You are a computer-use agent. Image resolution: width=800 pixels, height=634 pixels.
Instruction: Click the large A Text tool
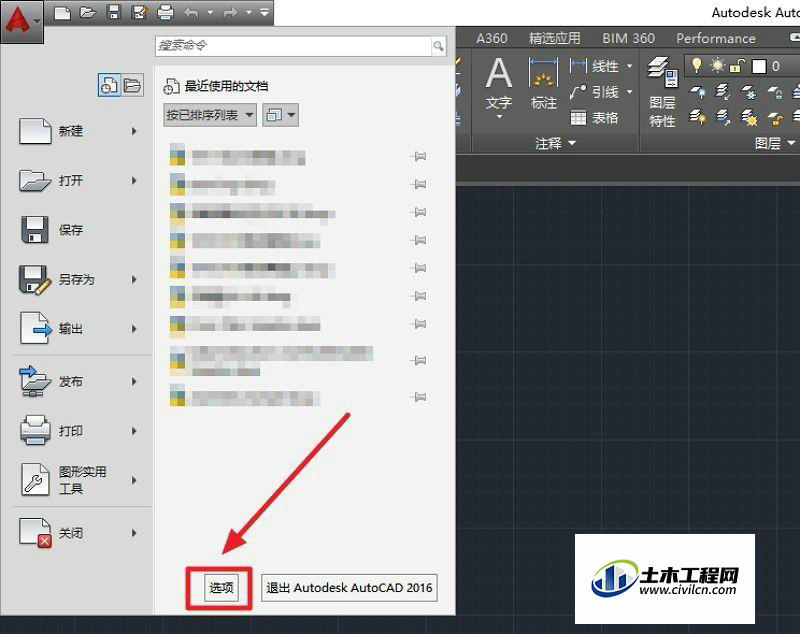click(x=498, y=72)
